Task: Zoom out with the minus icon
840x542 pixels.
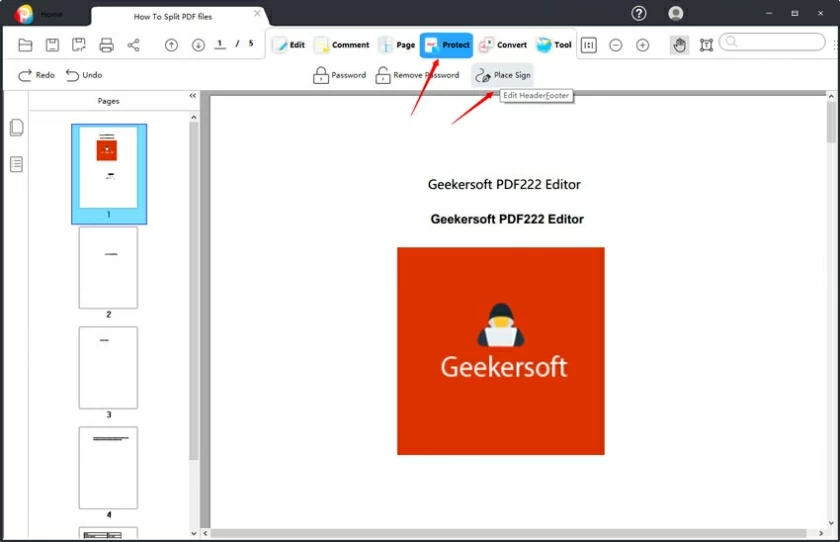Action: pyautogui.click(x=616, y=46)
